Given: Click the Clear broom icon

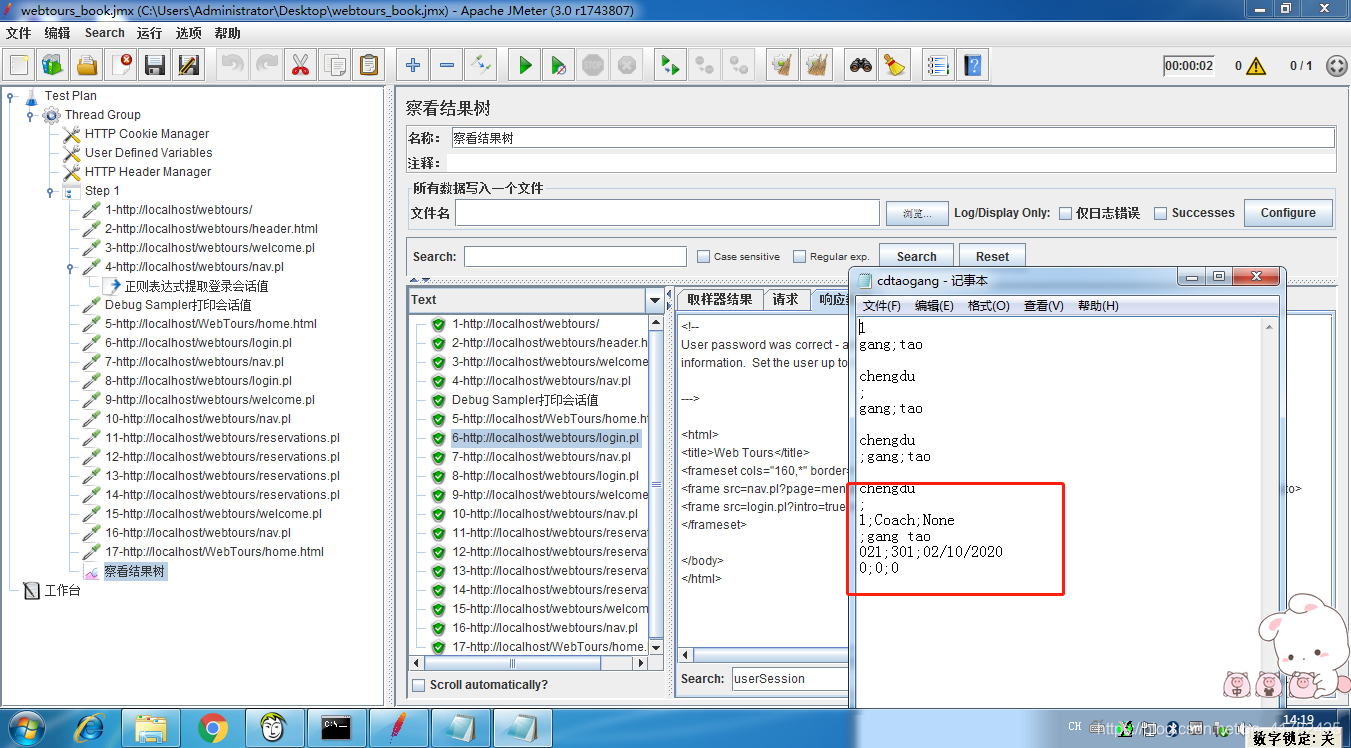Looking at the screenshot, I should (783, 66).
